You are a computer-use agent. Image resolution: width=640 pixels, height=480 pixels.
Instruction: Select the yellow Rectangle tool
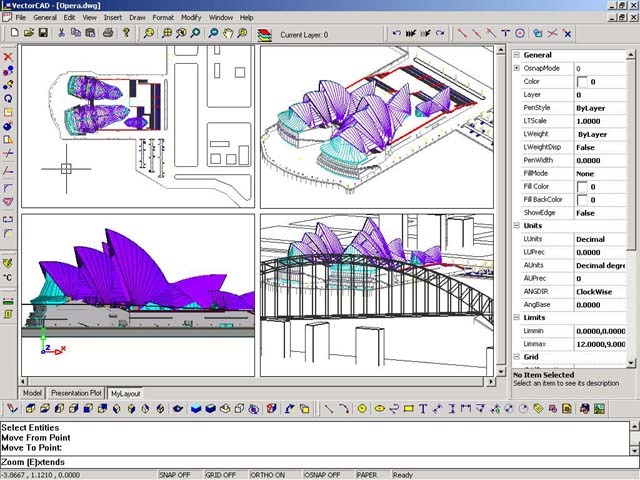coord(408,409)
